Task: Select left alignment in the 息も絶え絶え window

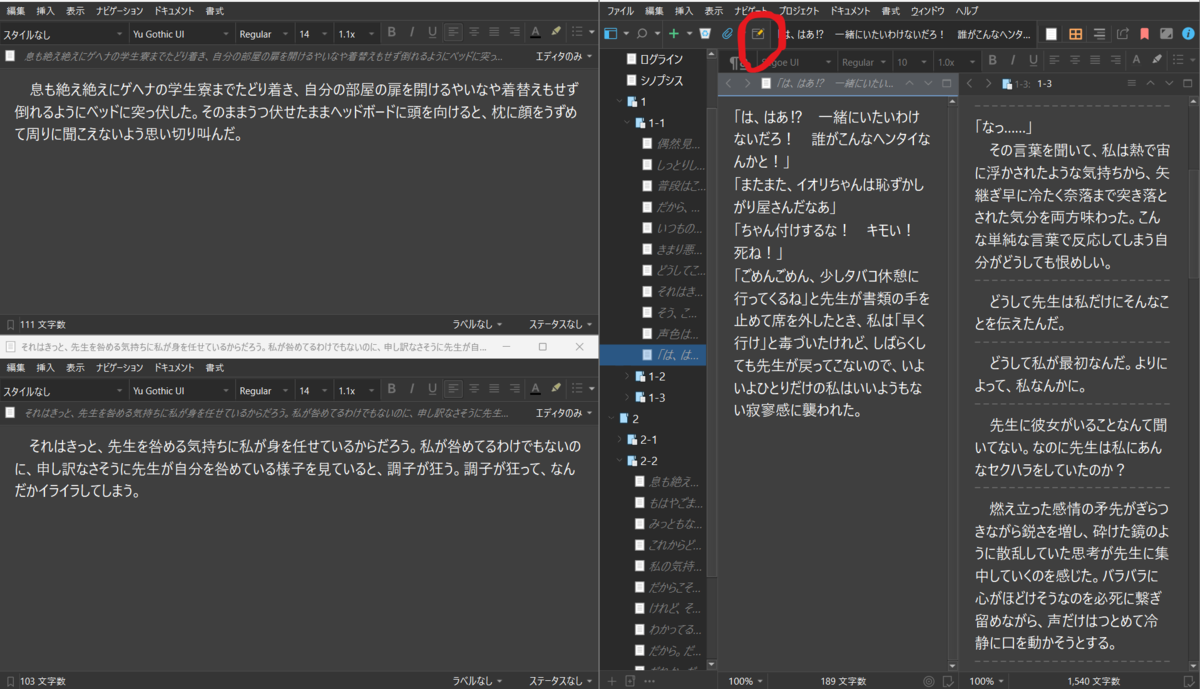Action: [455, 34]
